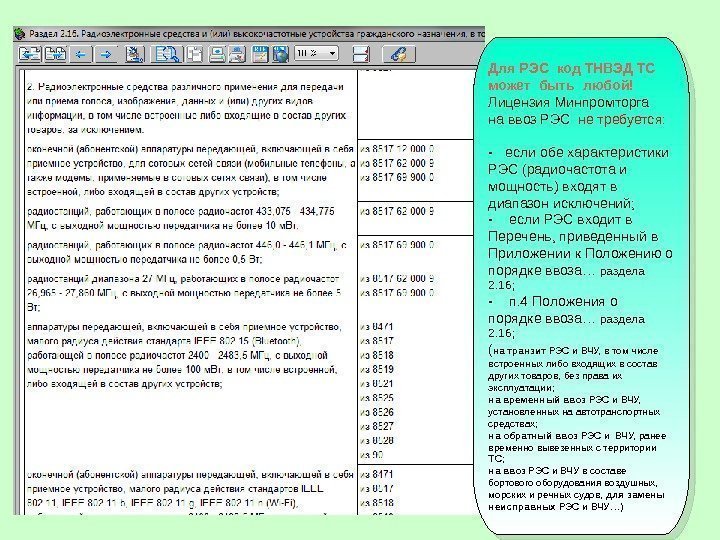Select code 'из 8517 12 000 0'

coord(397,149)
